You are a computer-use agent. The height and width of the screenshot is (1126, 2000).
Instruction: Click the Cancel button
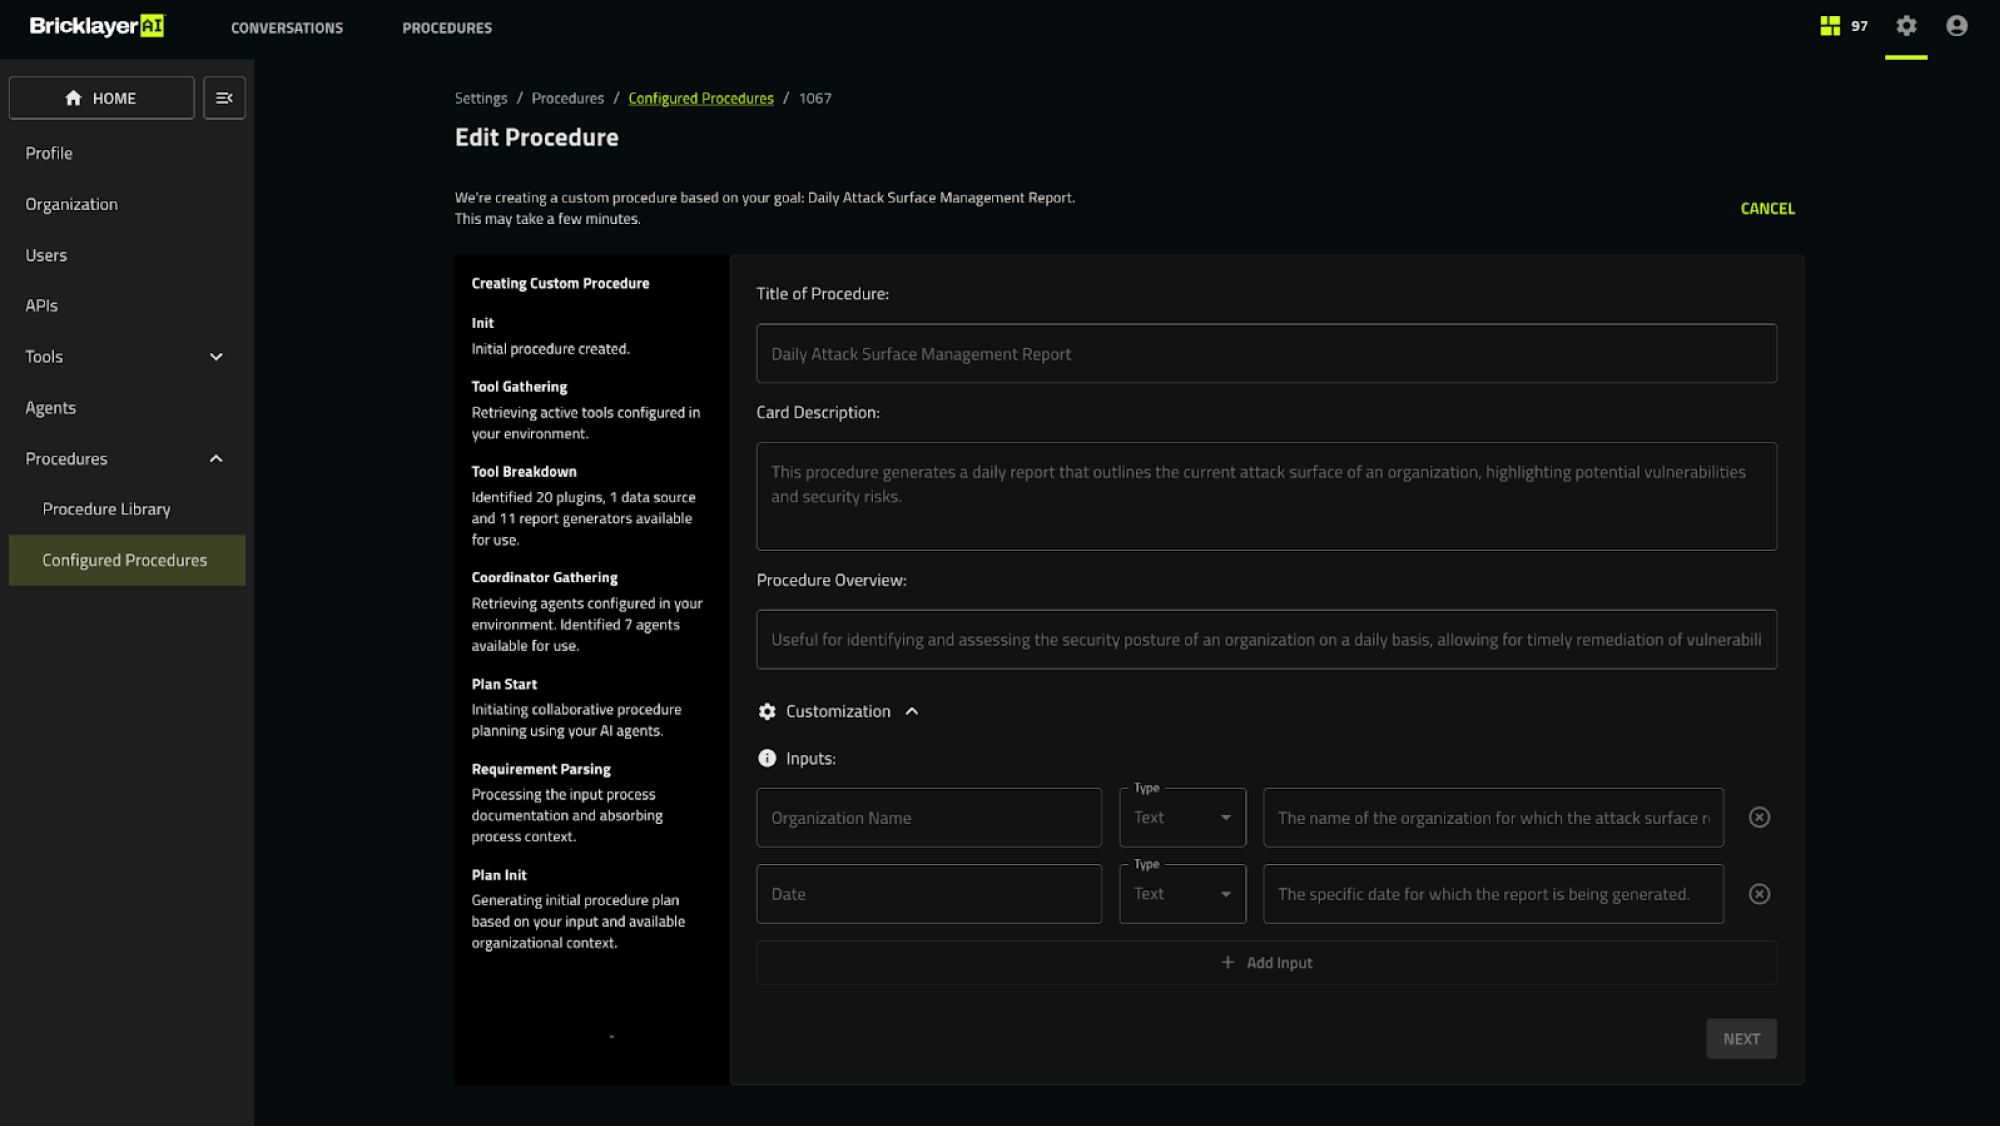point(1767,208)
